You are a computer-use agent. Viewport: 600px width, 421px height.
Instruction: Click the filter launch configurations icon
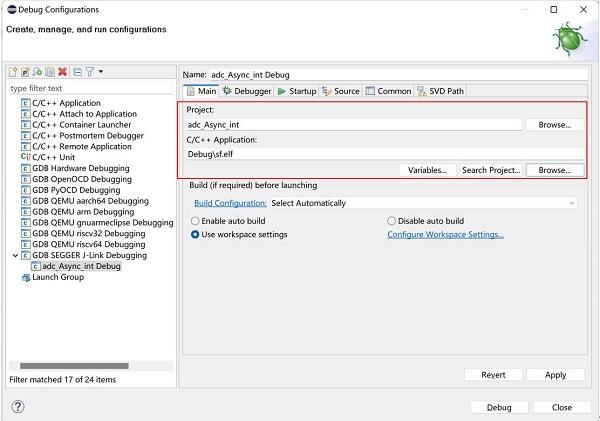88,72
